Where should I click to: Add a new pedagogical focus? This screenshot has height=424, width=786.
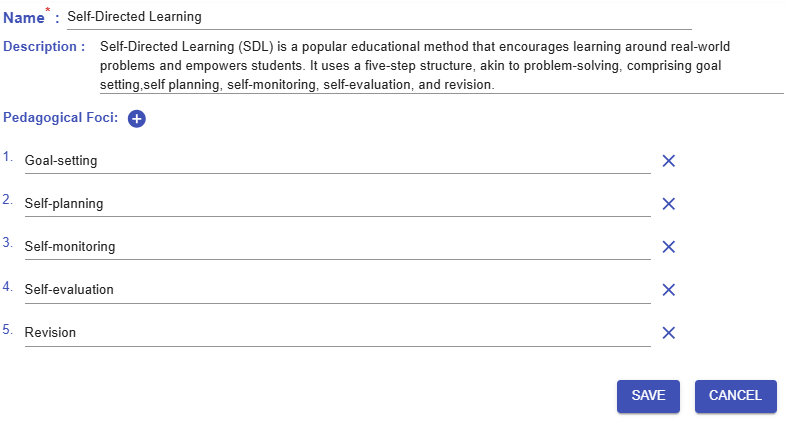[x=137, y=119]
